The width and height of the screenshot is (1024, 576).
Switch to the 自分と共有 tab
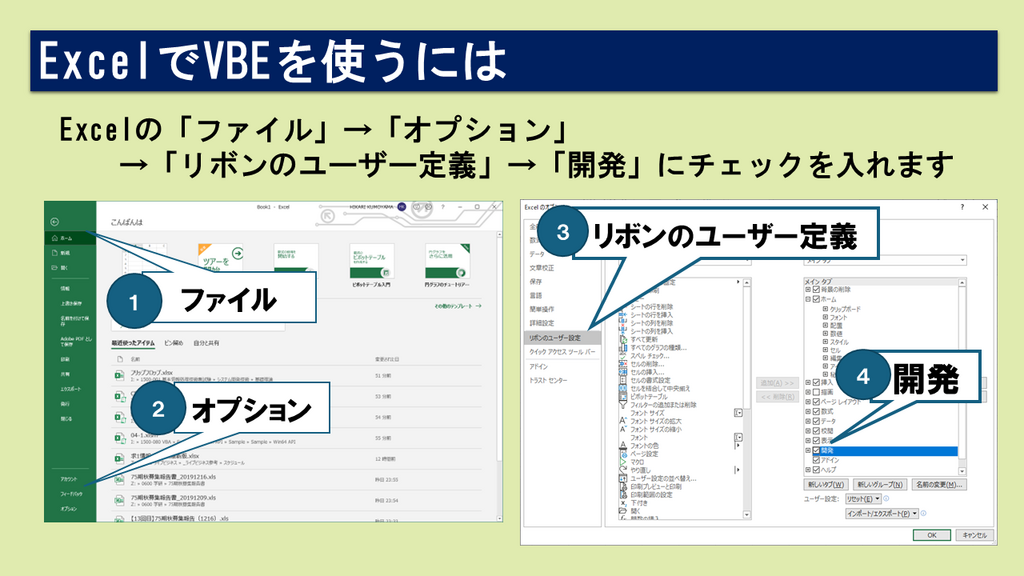pyautogui.click(x=206, y=343)
